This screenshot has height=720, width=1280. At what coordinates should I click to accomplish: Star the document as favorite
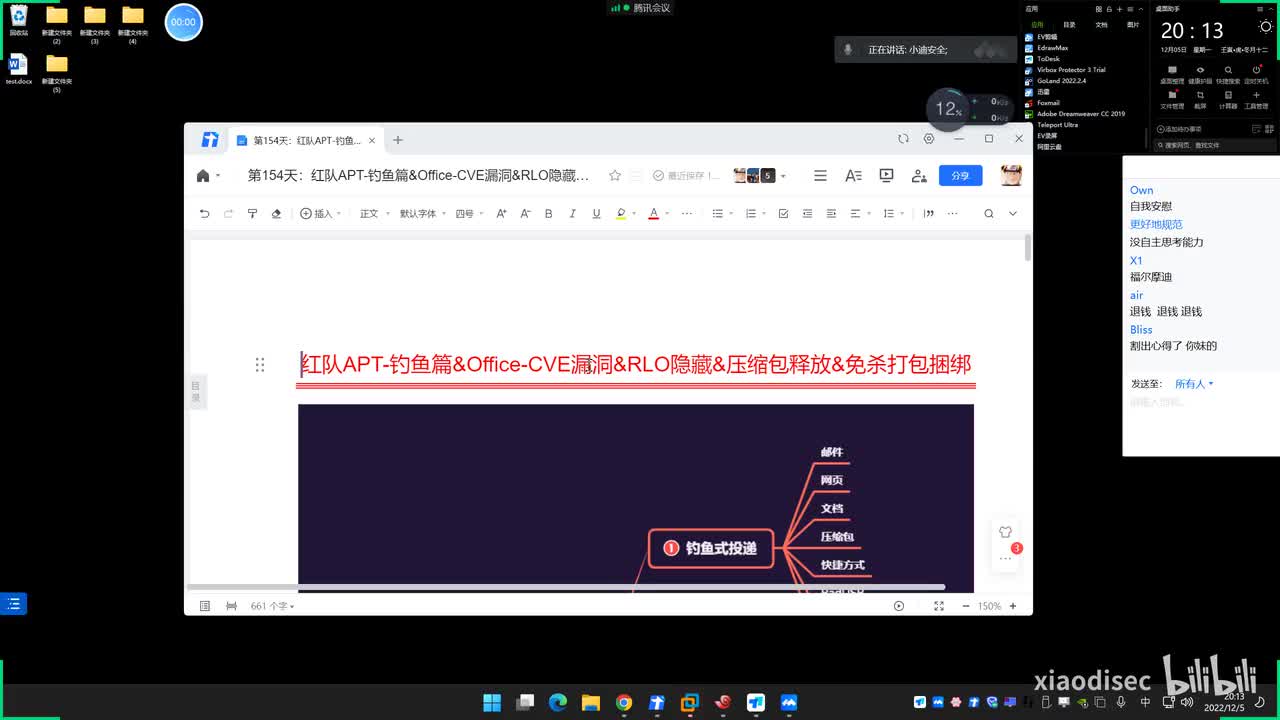(x=615, y=175)
